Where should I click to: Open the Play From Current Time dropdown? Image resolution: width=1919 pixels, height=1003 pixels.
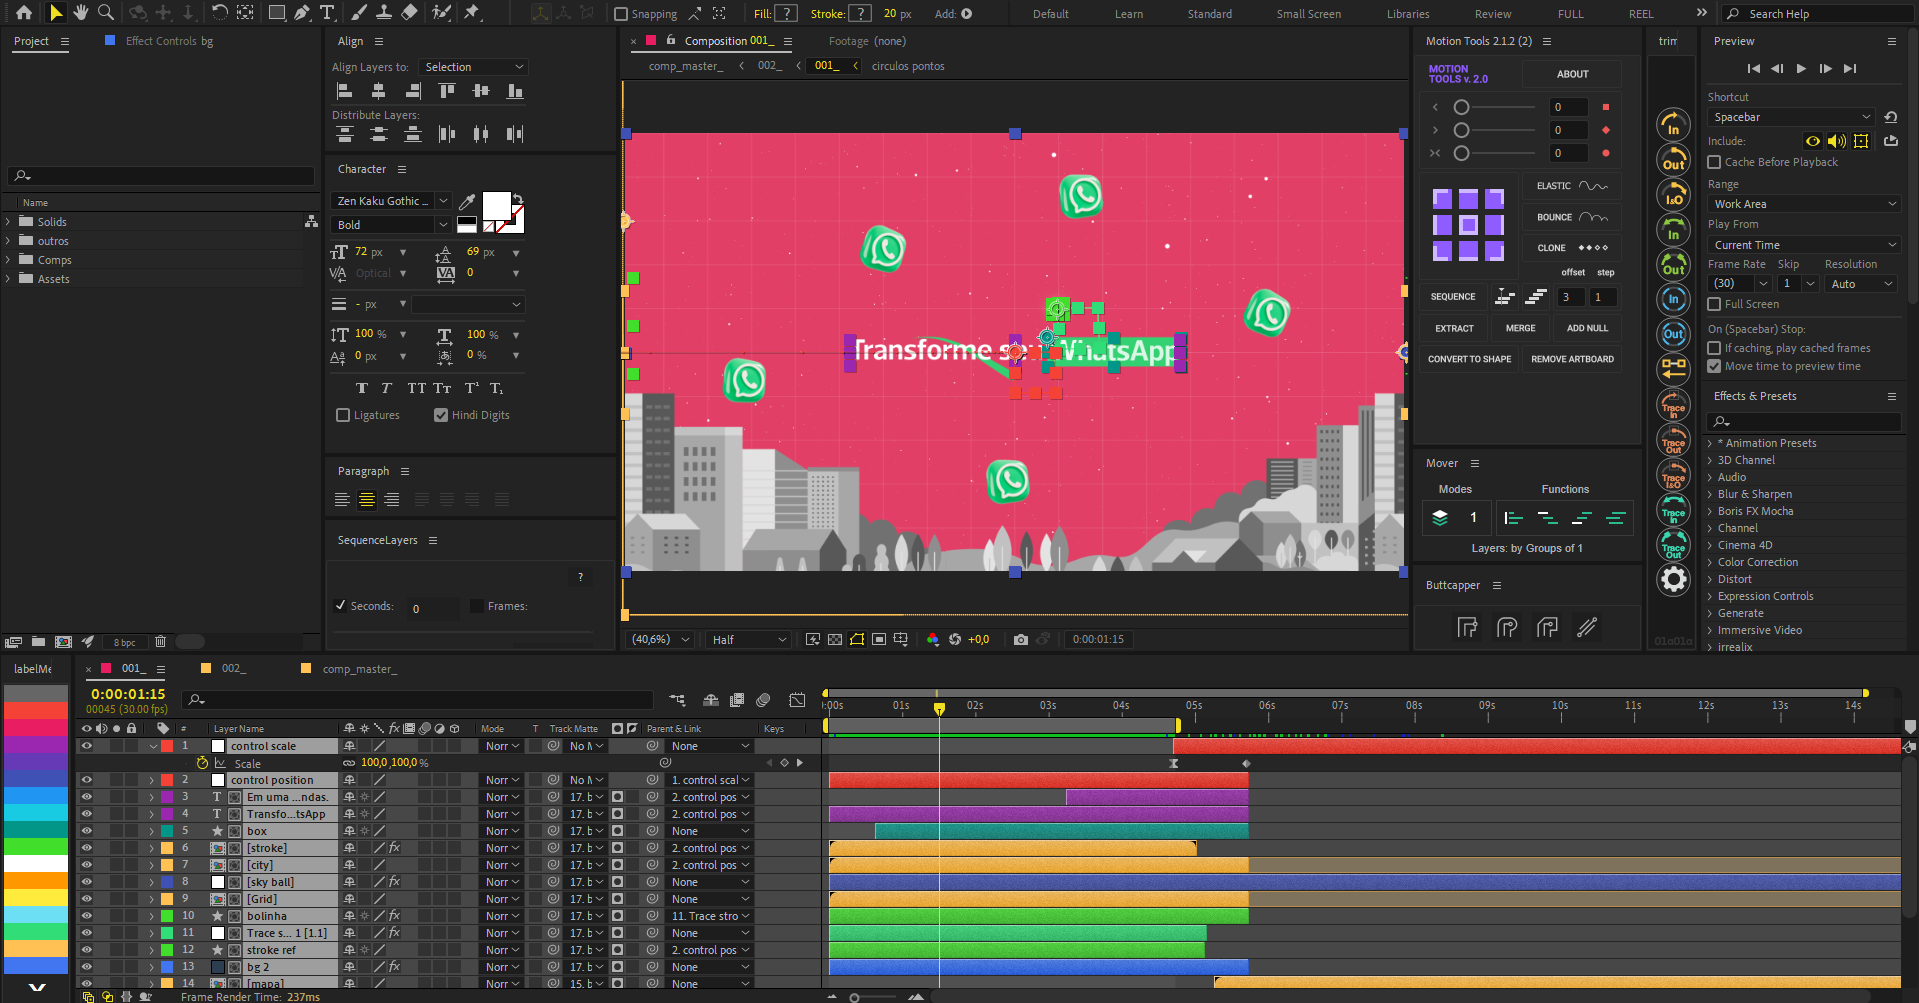(1804, 245)
